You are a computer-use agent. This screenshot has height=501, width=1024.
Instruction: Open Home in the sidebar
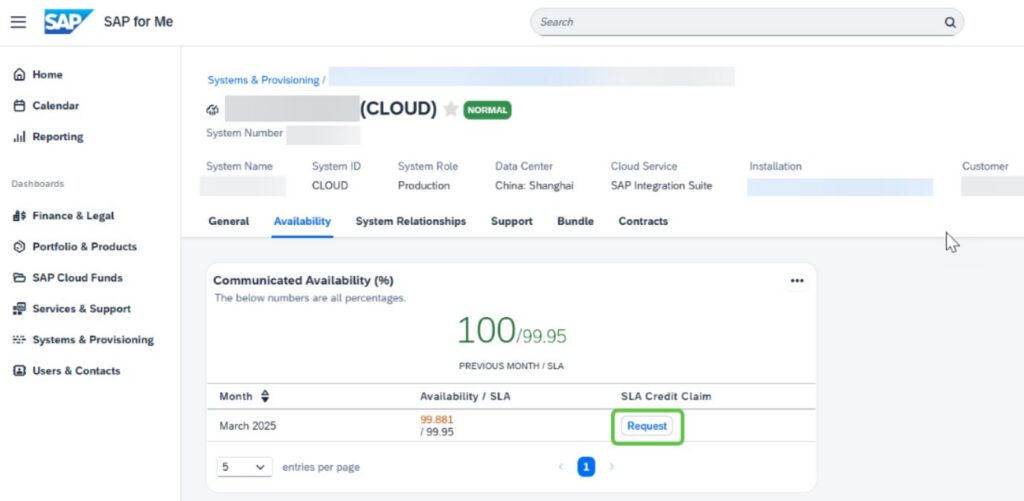coord(47,74)
